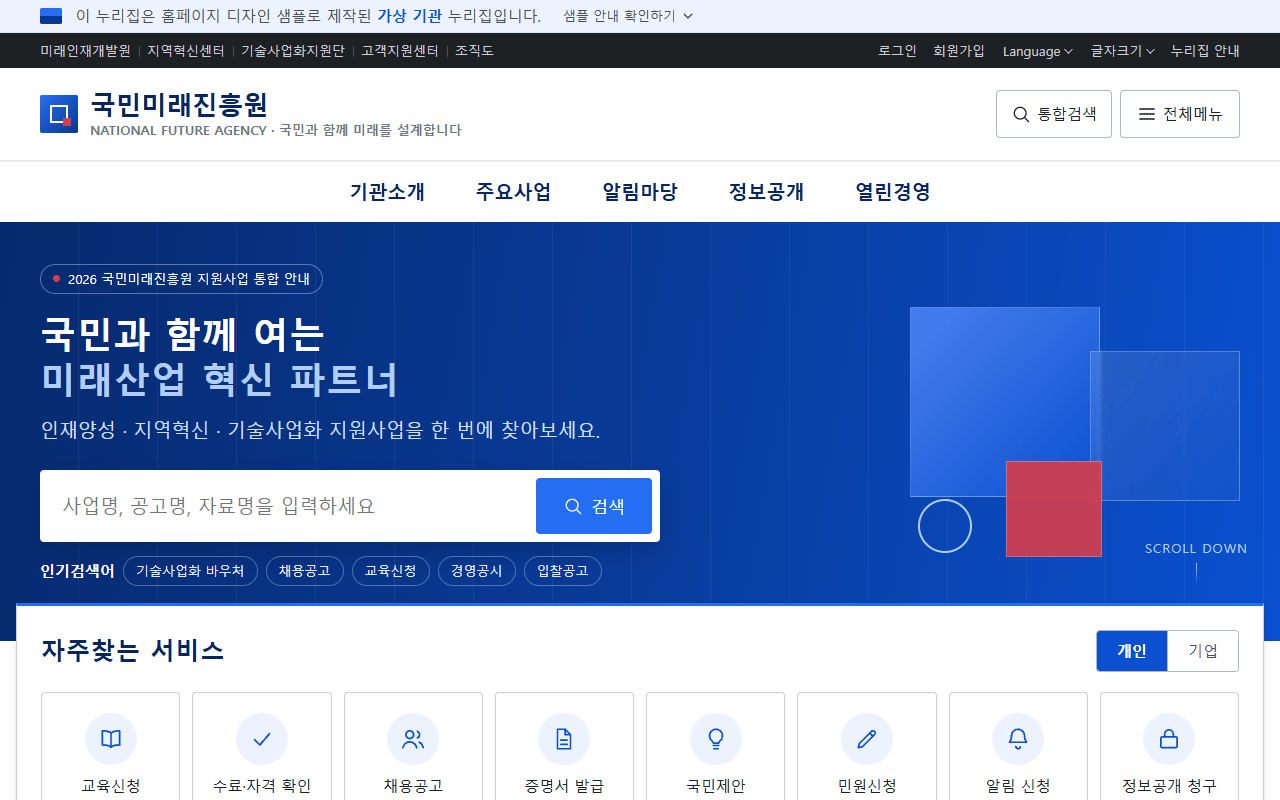Open the 글자크기 font size dropdown

1123,51
